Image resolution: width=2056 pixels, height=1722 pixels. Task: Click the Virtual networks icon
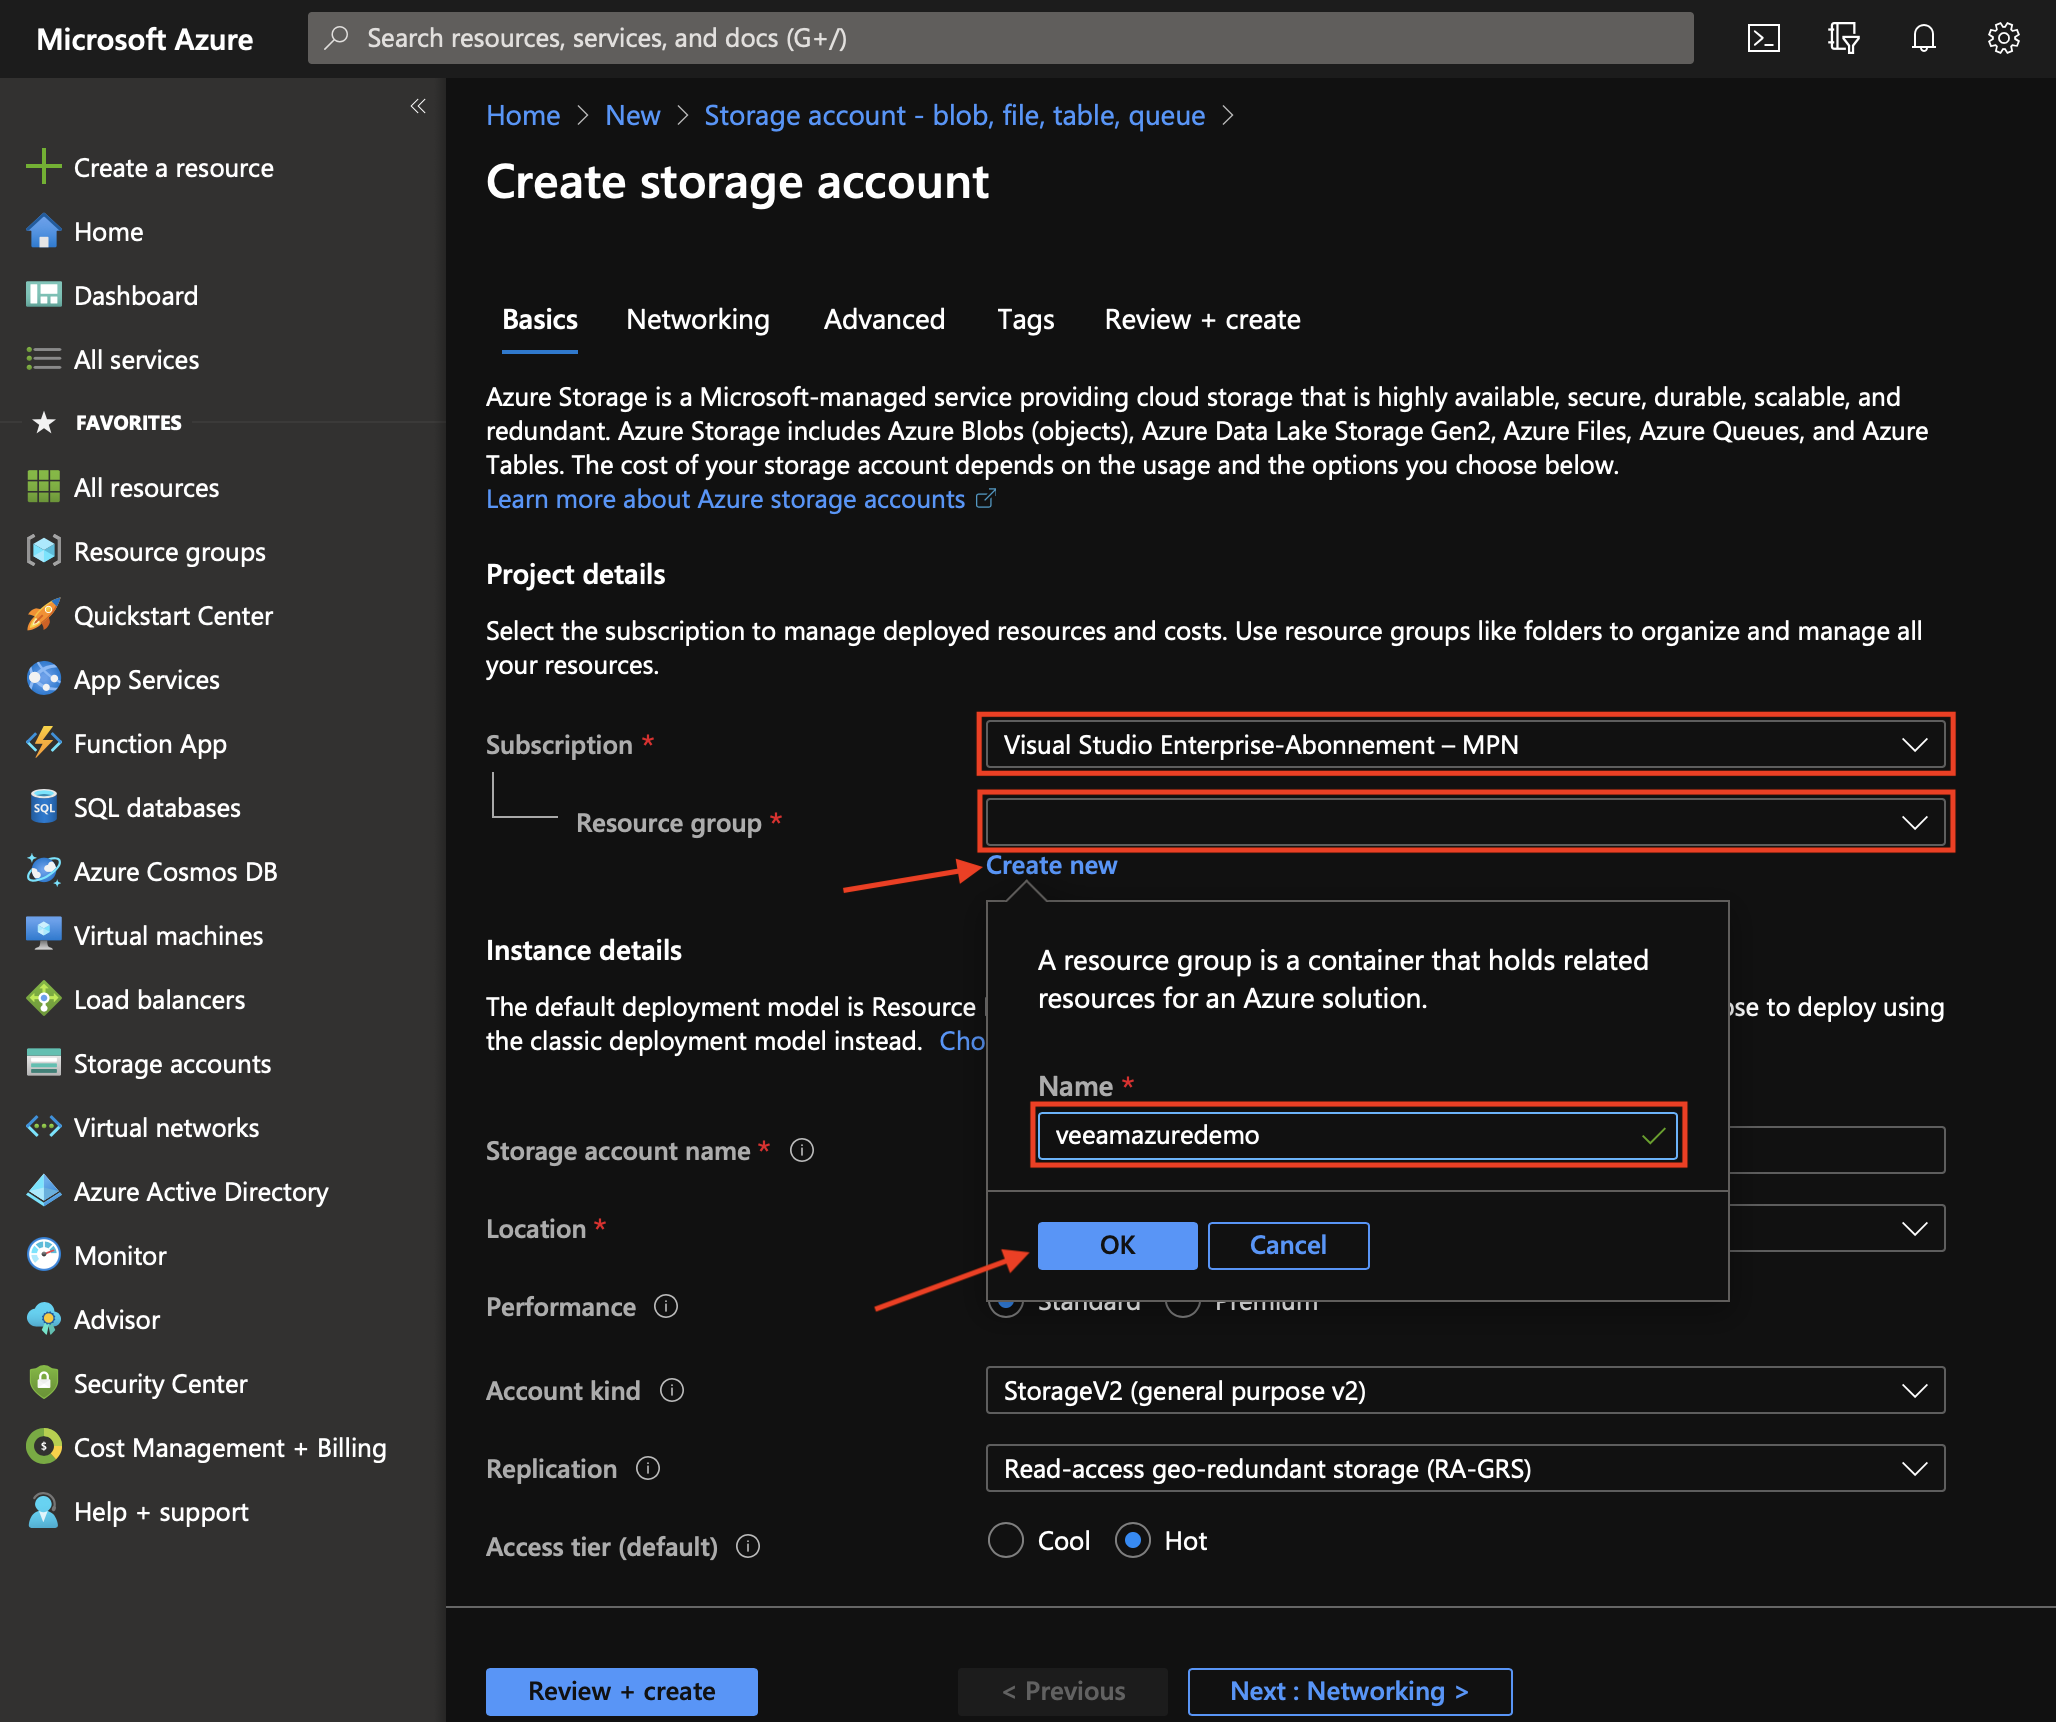pyautogui.click(x=43, y=1127)
